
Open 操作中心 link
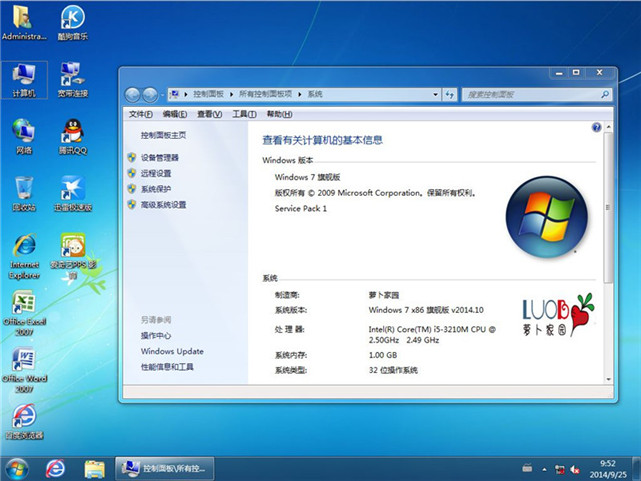(x=156, y=336)
